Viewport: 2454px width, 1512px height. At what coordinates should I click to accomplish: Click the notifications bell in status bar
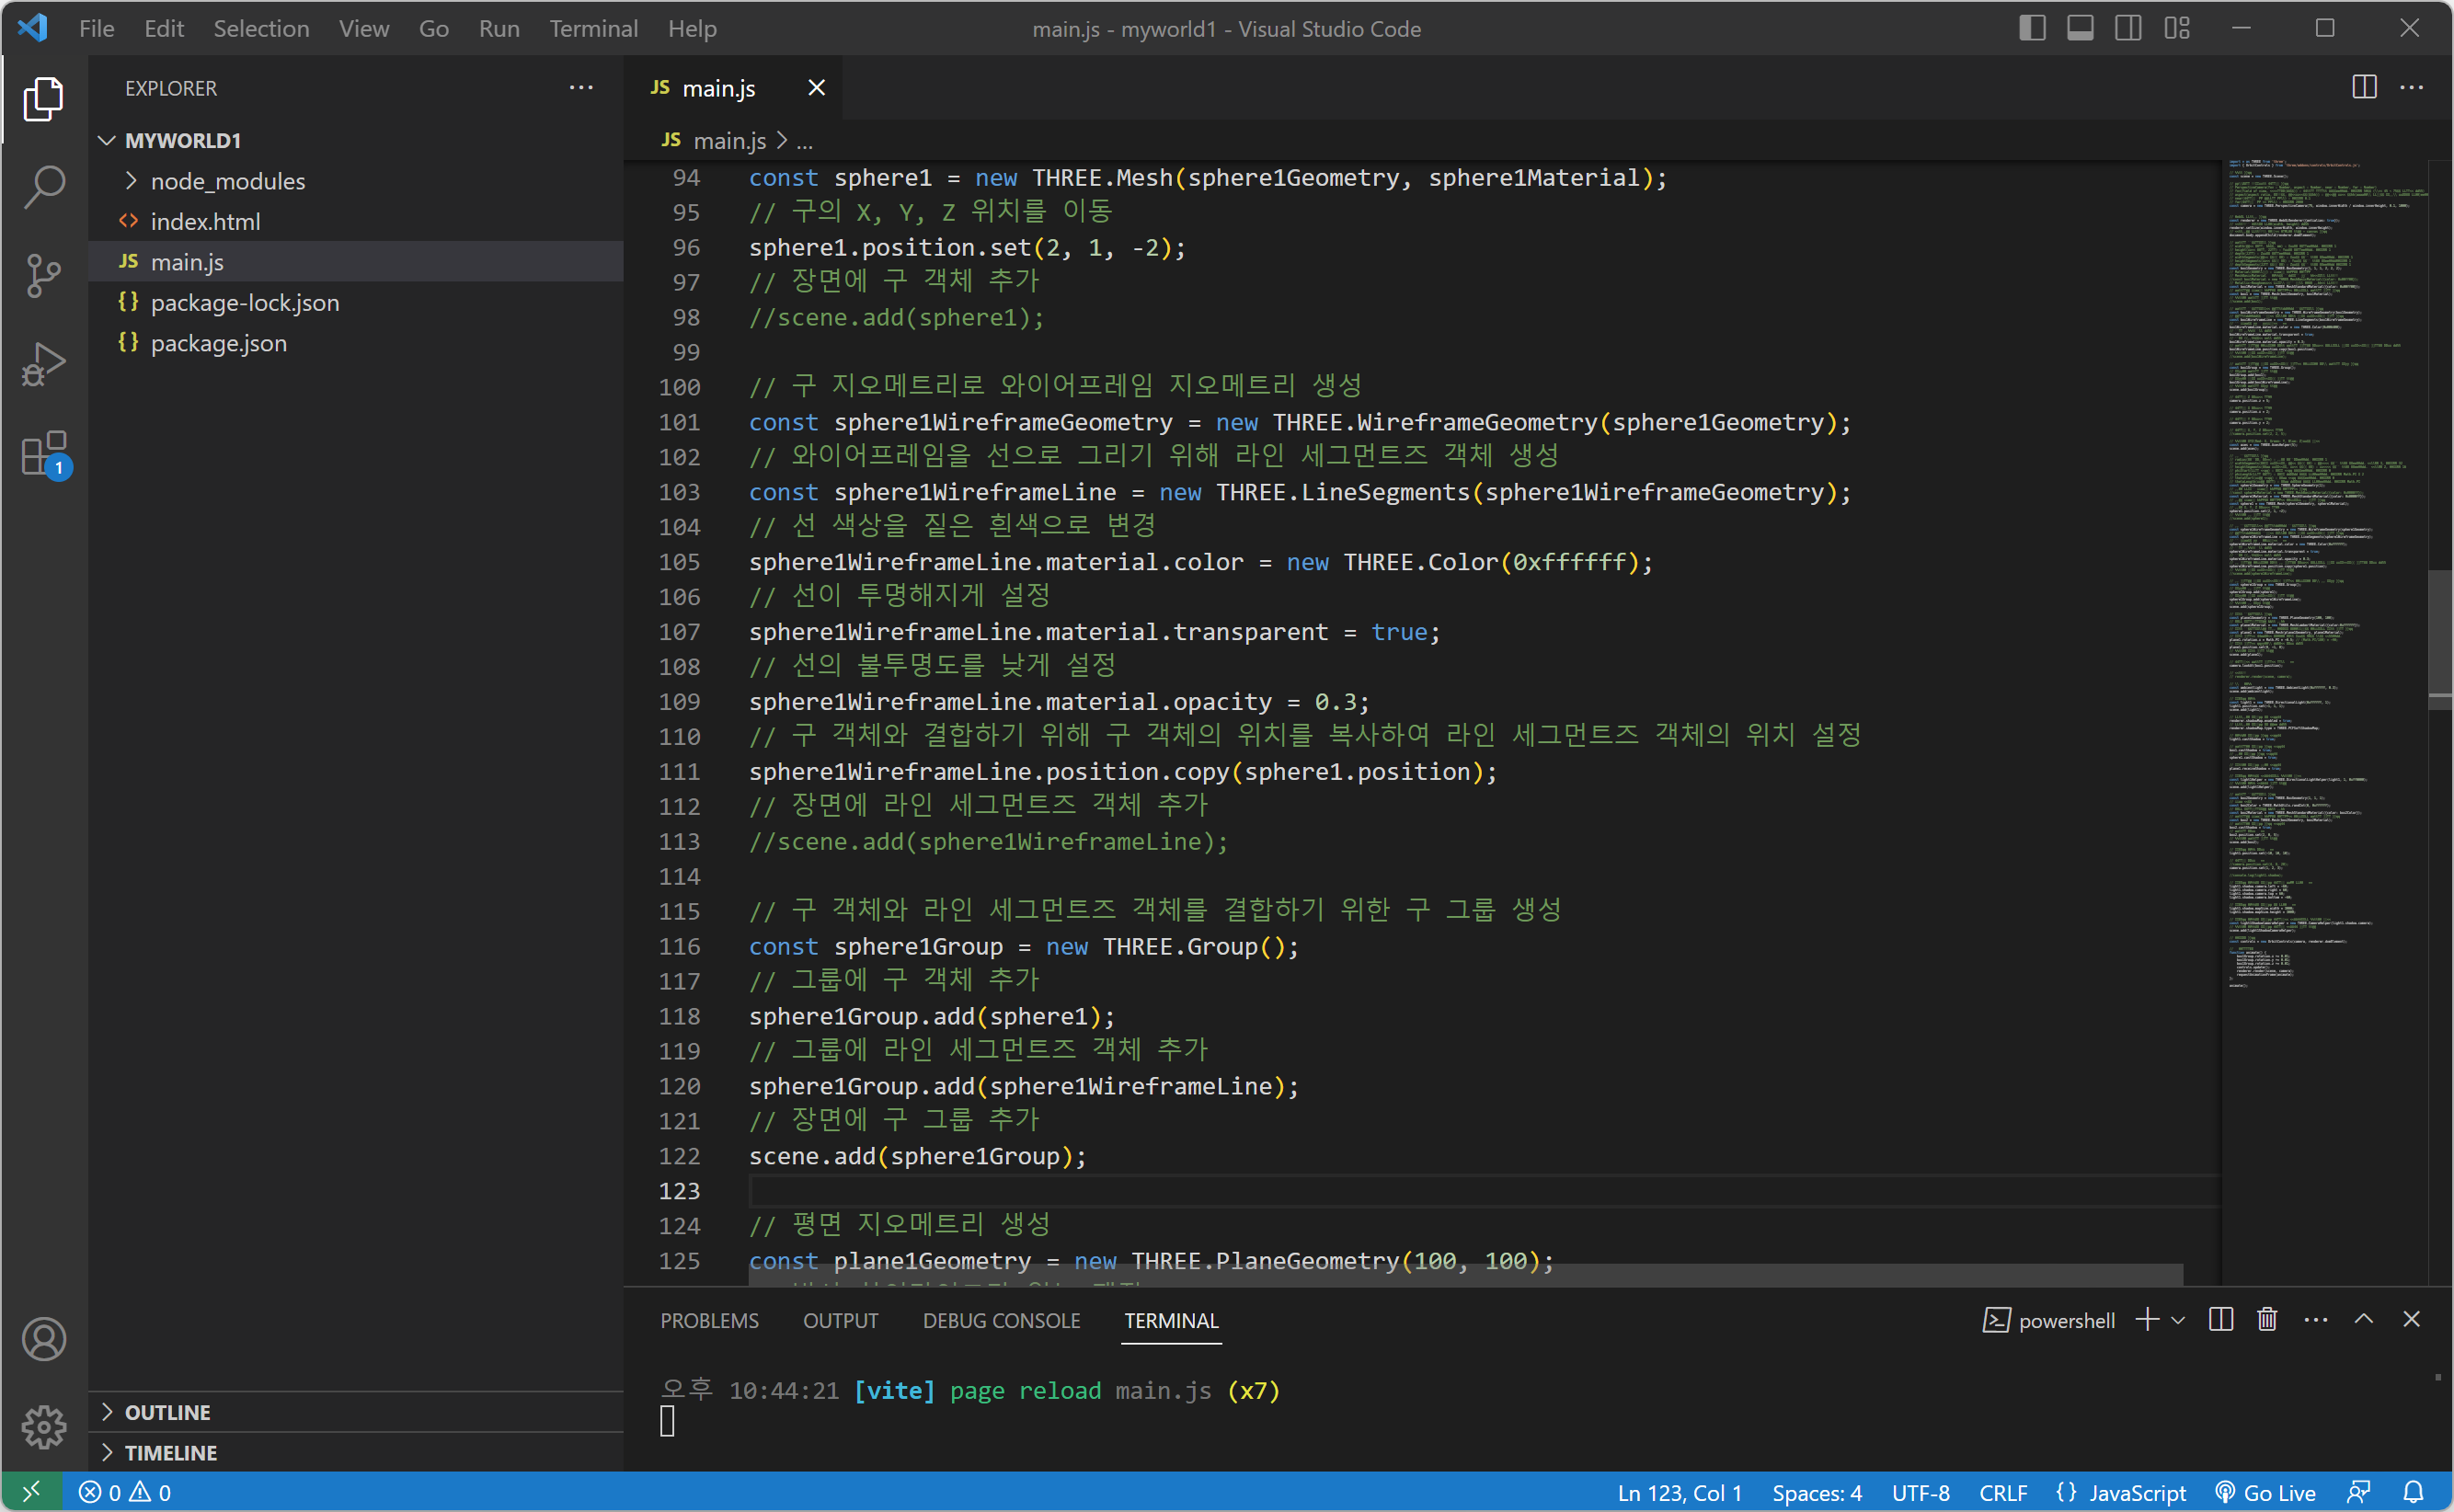coord(2413,1492)
